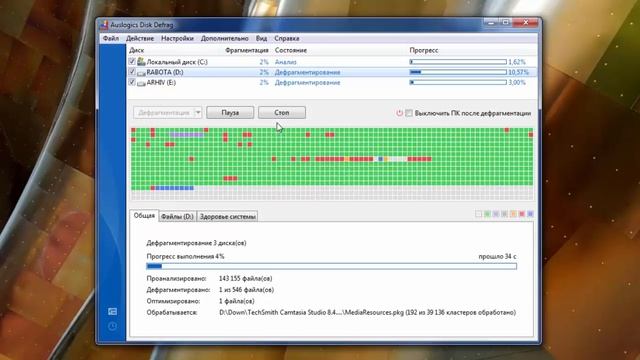Click the Анализ status of disk C:

[x=285, y=62]
